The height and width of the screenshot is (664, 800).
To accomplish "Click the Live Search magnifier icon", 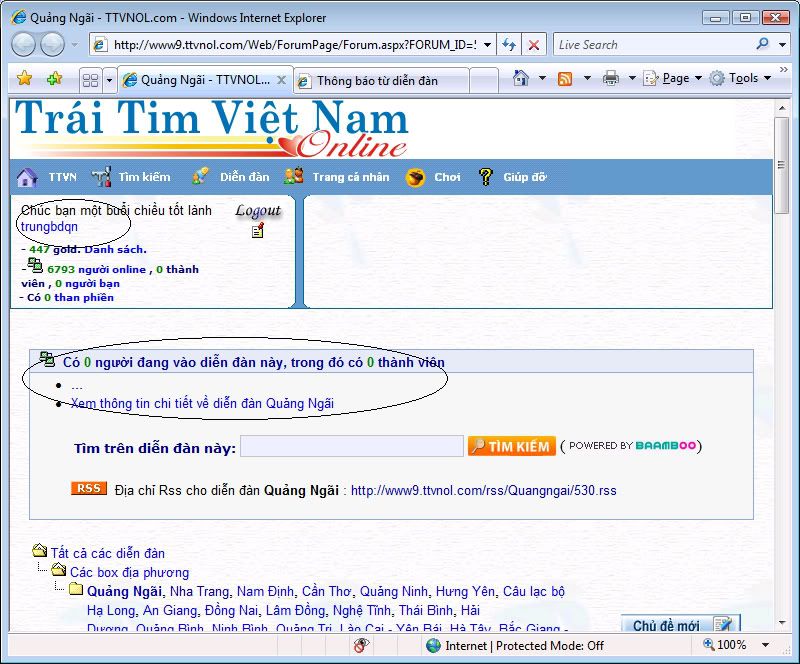I will [763, 44].
